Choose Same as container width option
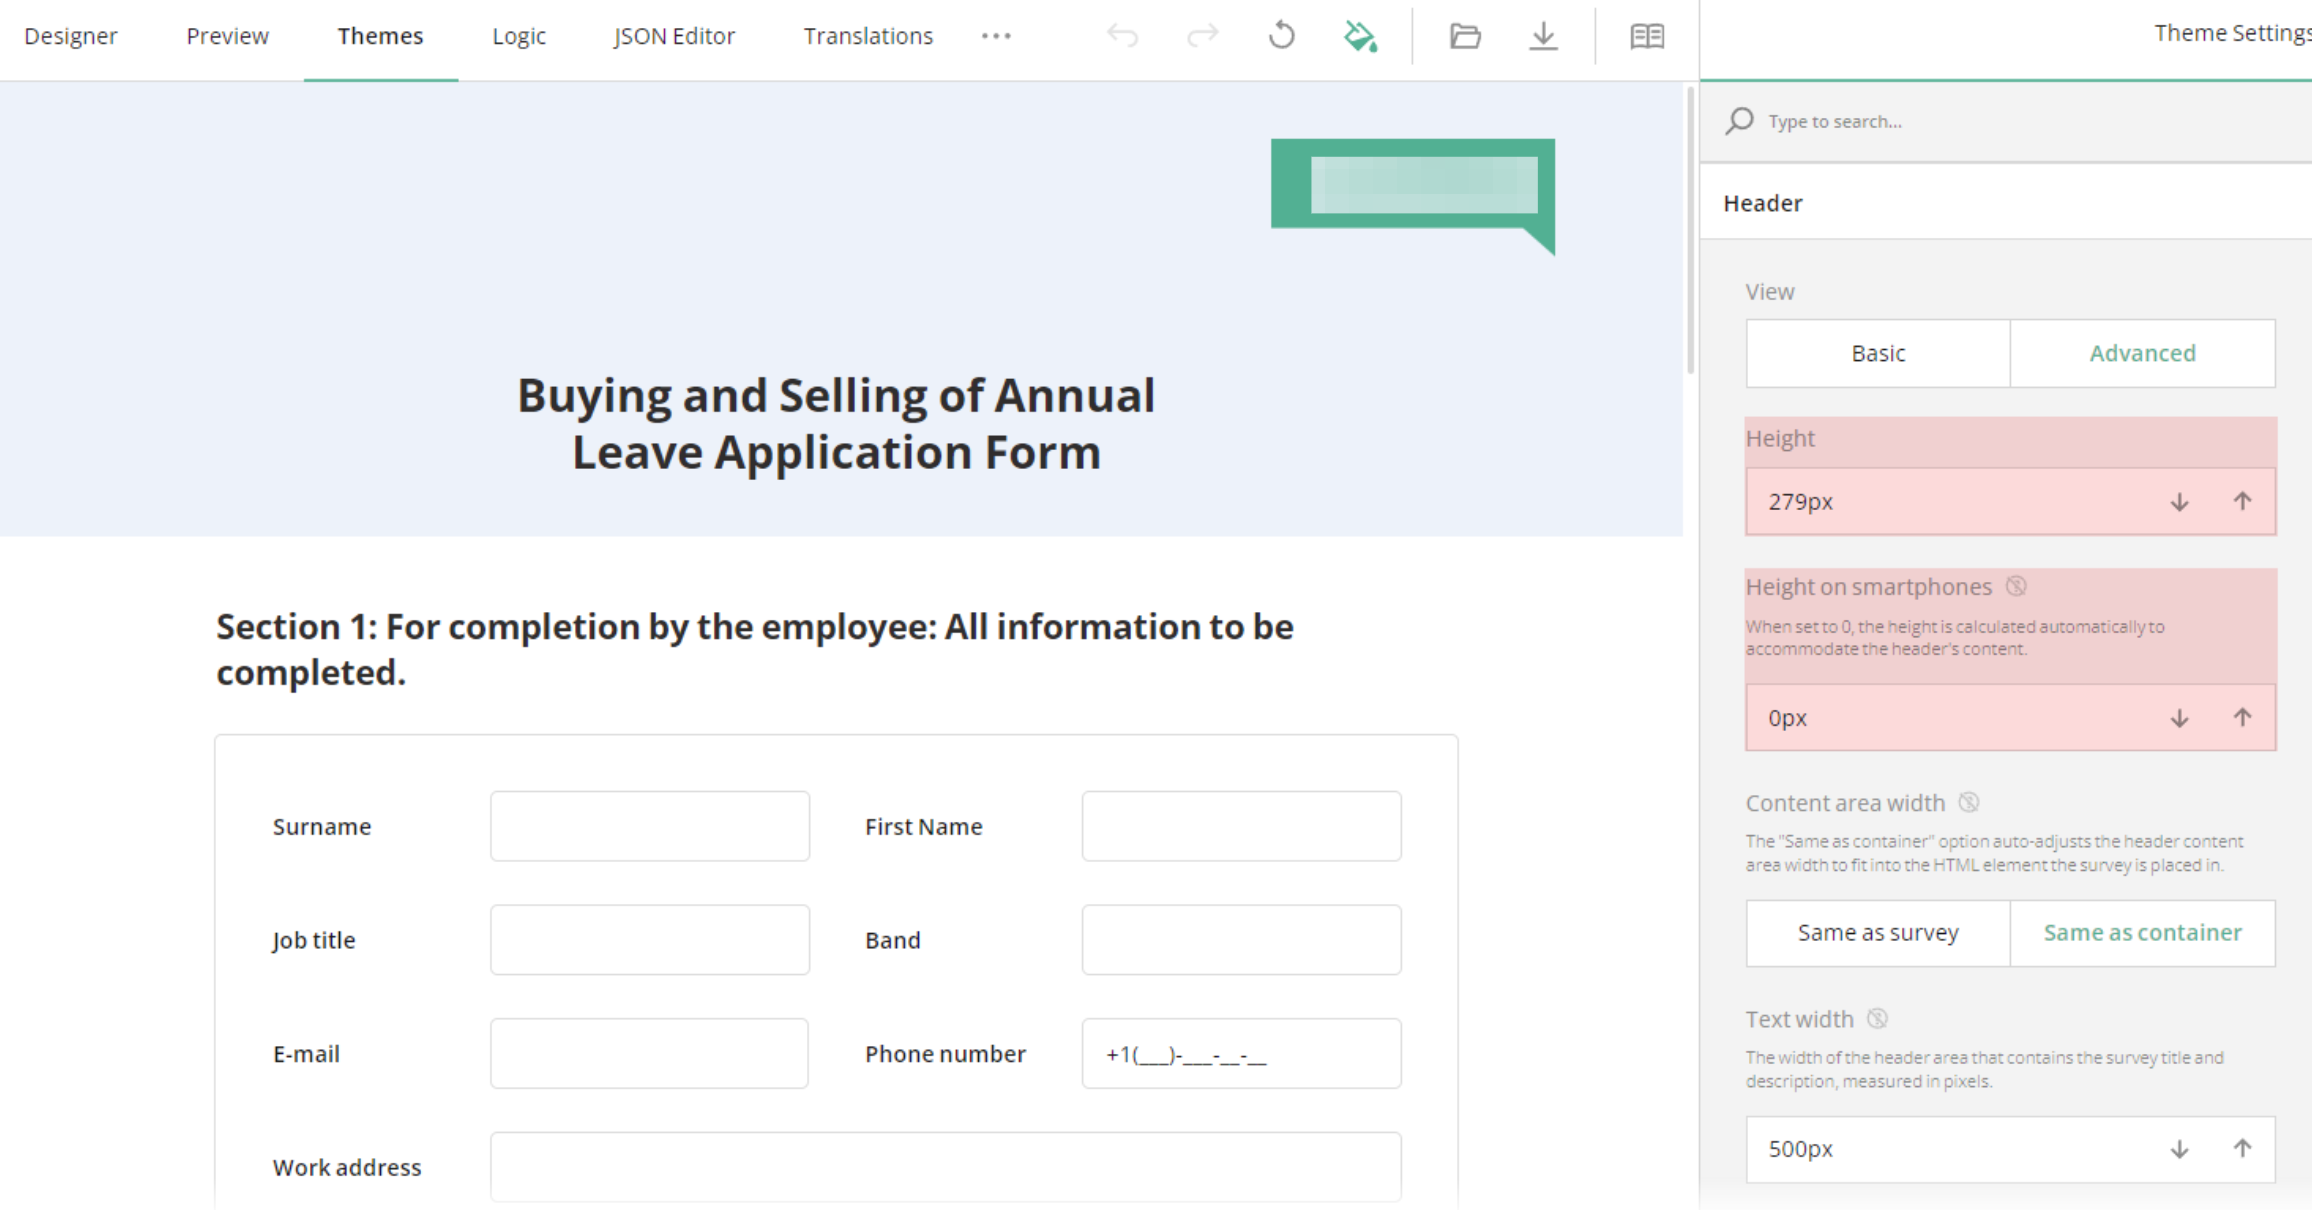Viewport: 2312px width, 1210px height. point(2142,933)
